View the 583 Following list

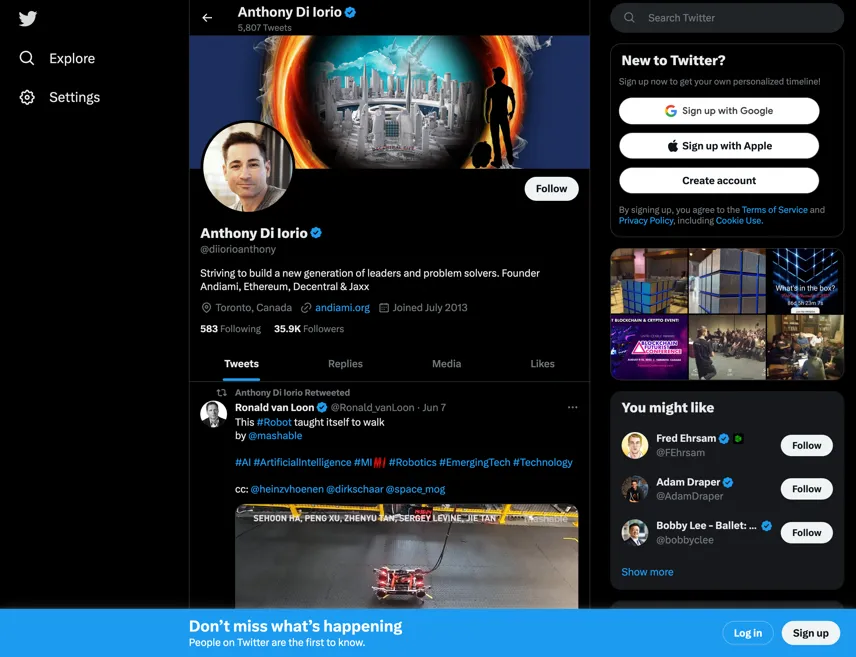click(x=230, y=329)
